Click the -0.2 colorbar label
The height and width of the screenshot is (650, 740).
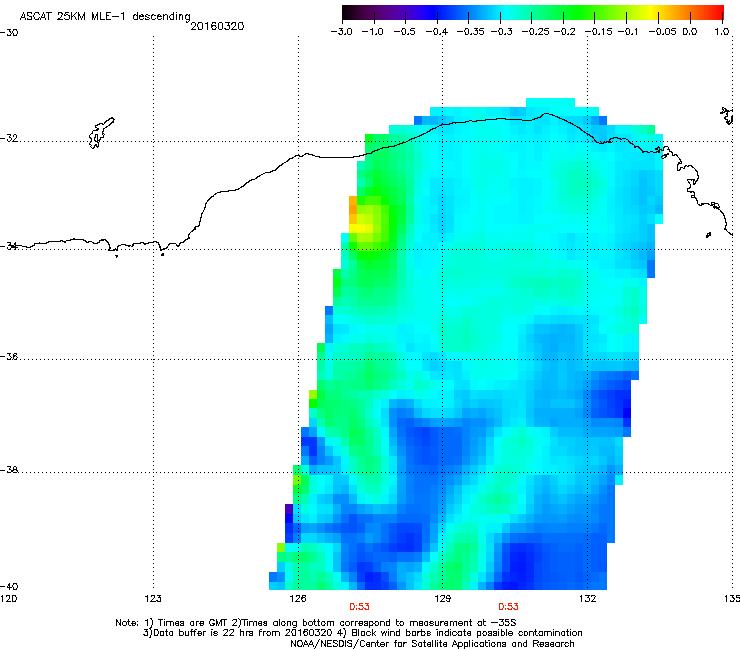pos(565,32)
